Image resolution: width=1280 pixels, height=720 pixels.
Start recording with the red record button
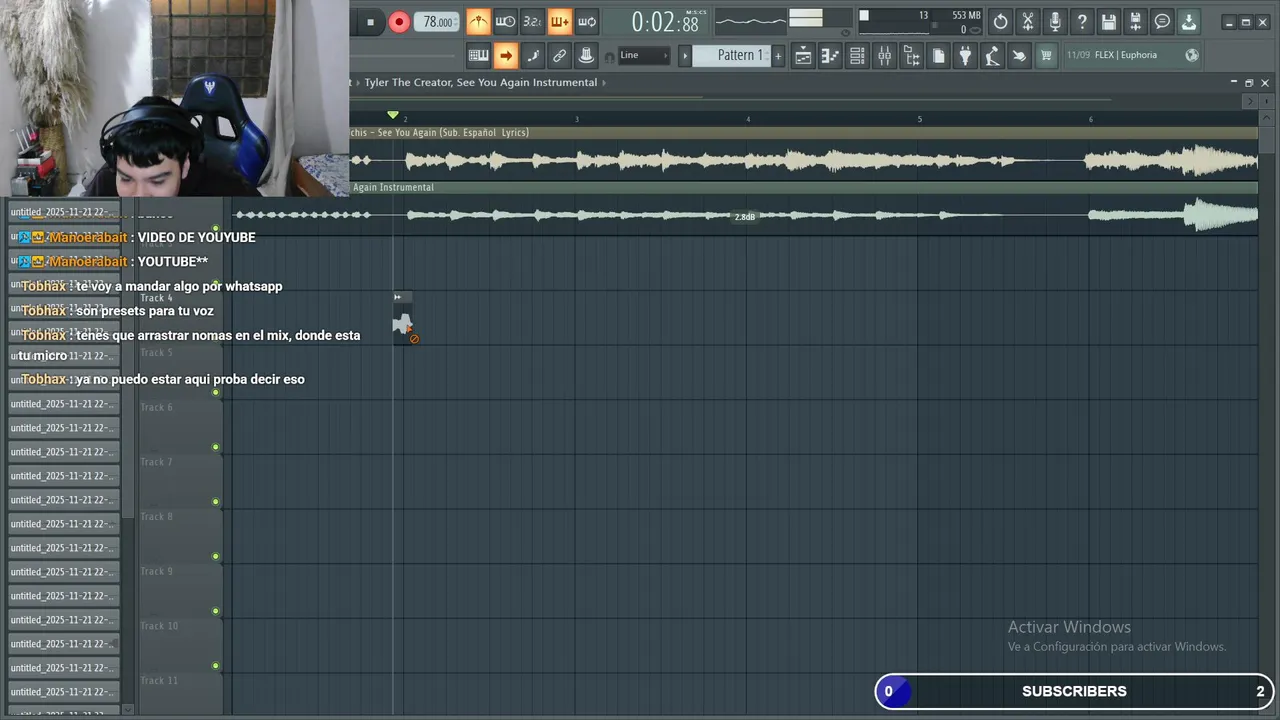pyautogui.click(x=398, y=22)
